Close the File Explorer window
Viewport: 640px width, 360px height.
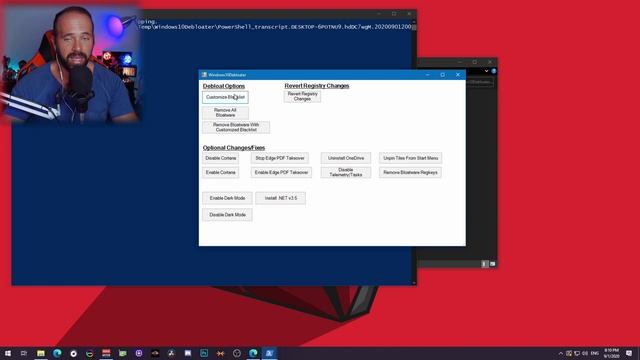pyautogui.click(x=490, y=62)
